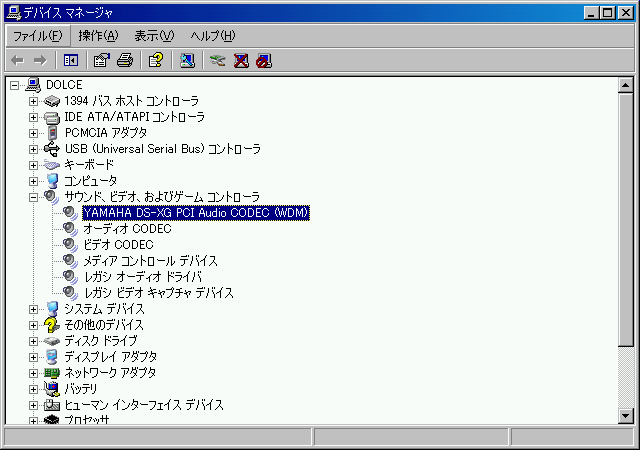Open Properties via toolbar icon

tap(102, 61)
